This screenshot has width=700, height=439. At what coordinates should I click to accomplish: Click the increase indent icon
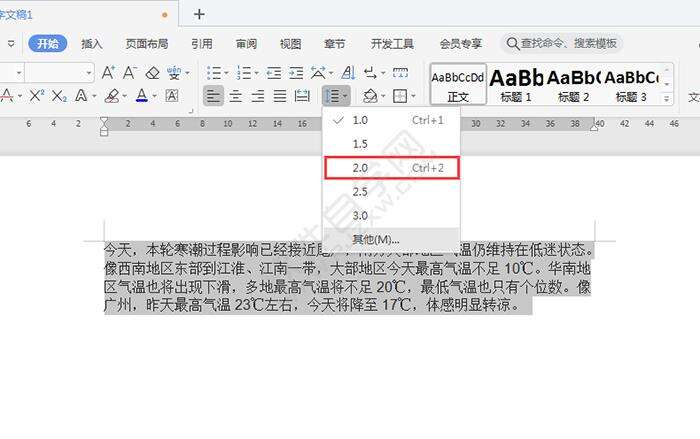(x=296, y=72)
